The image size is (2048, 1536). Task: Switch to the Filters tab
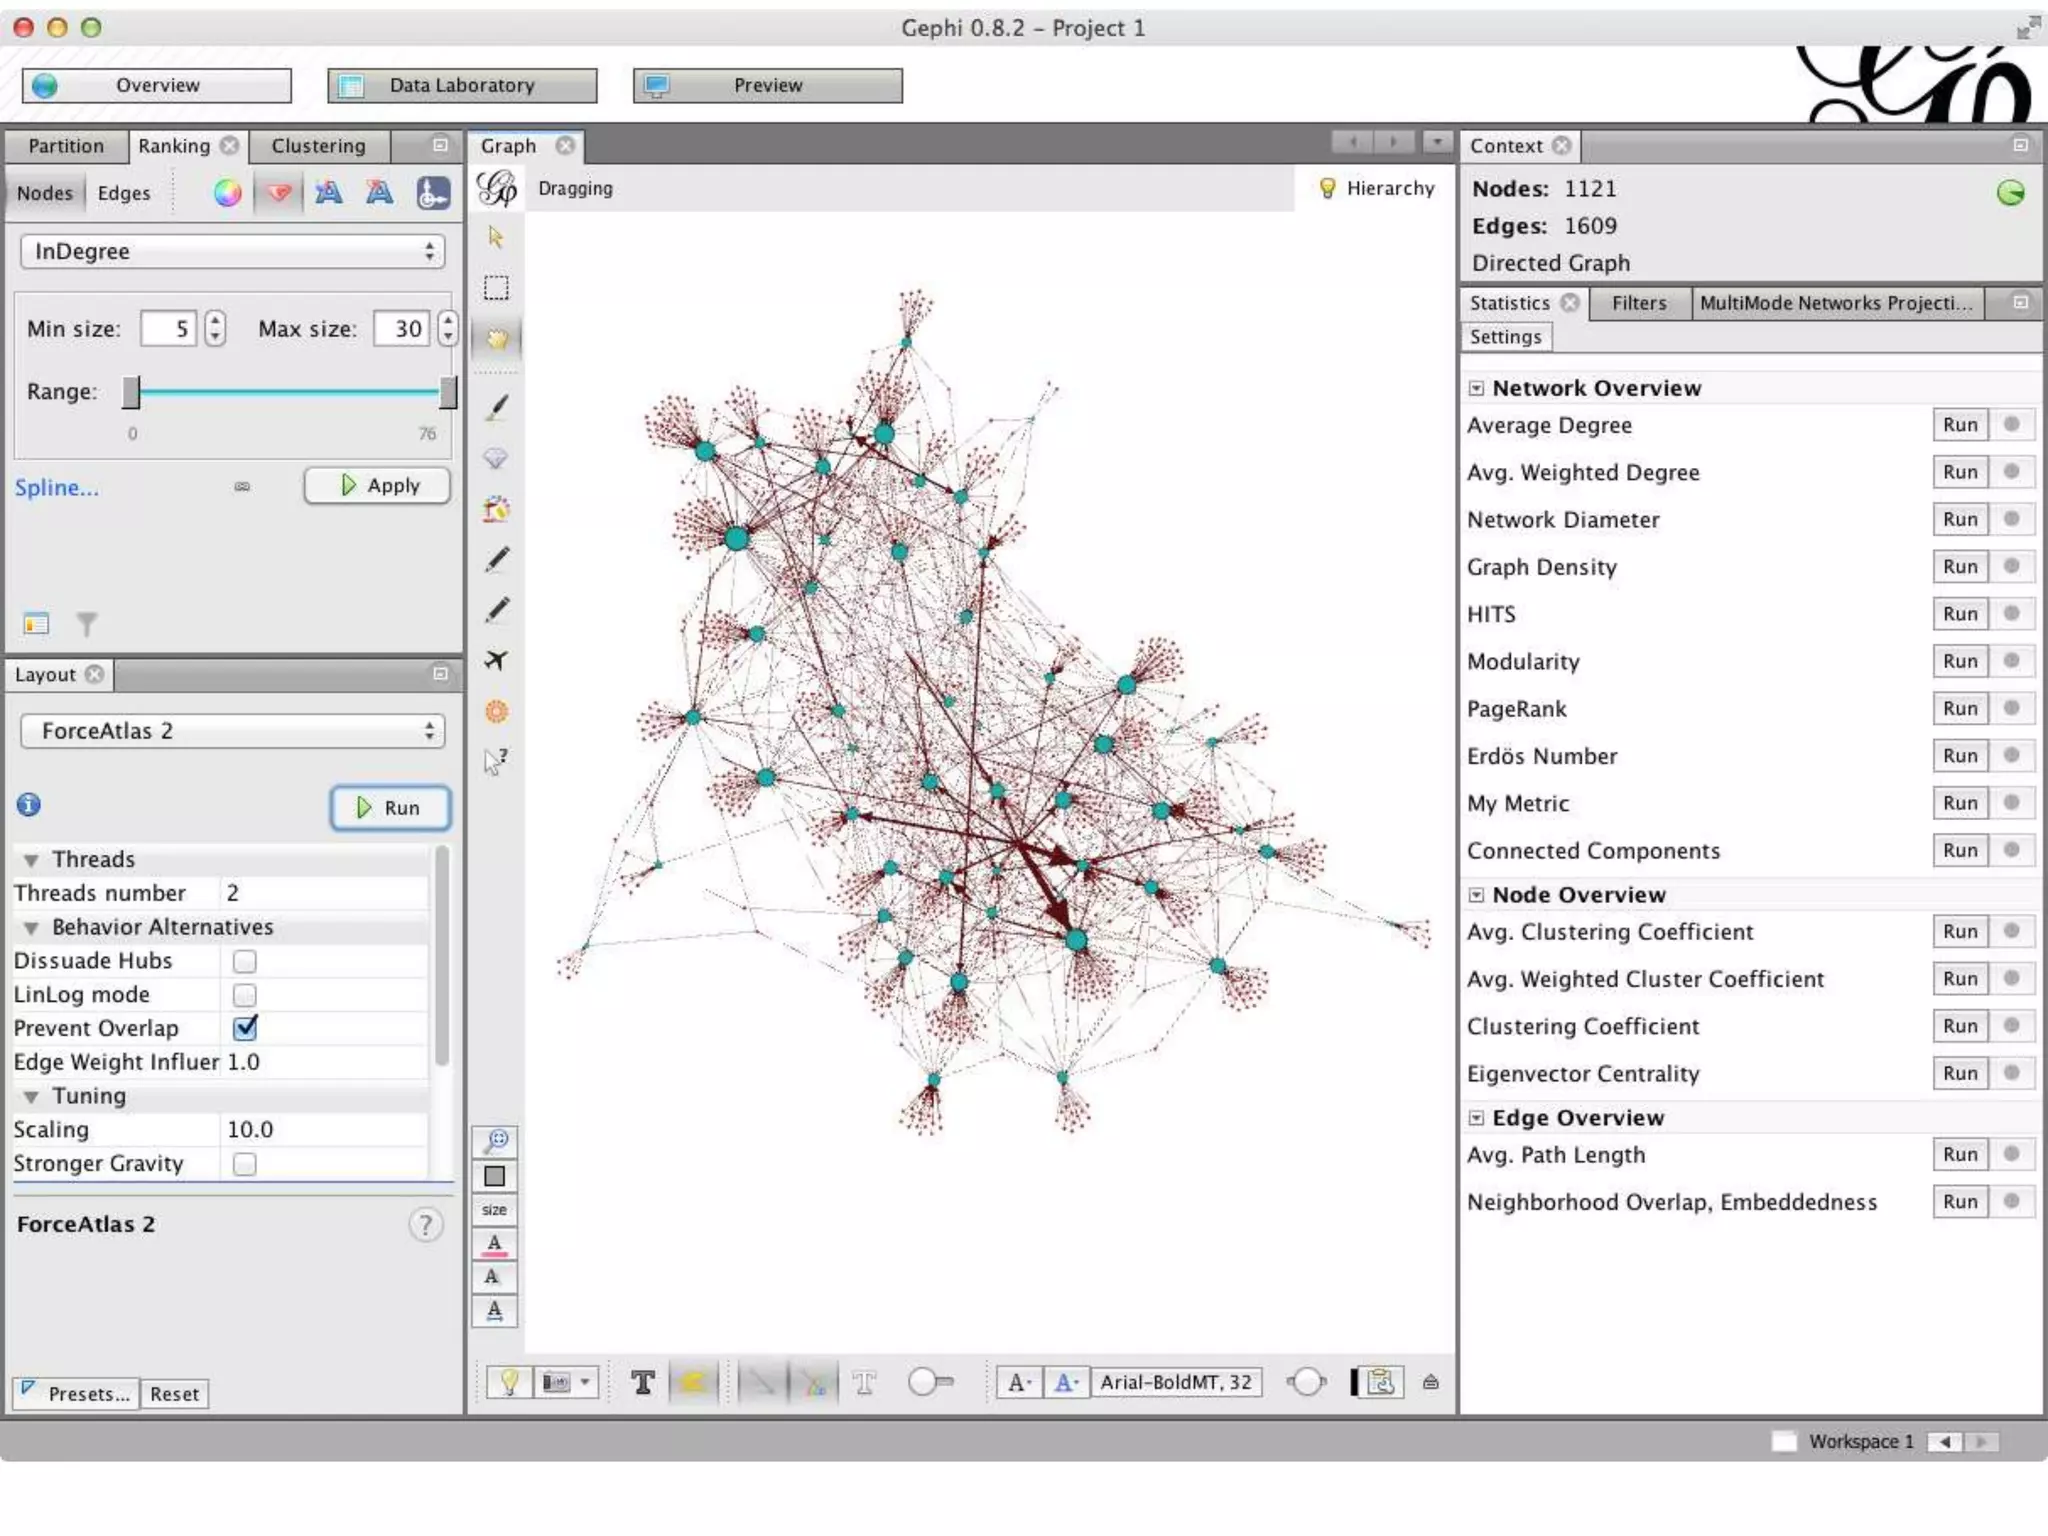[x=1638, y=303]
